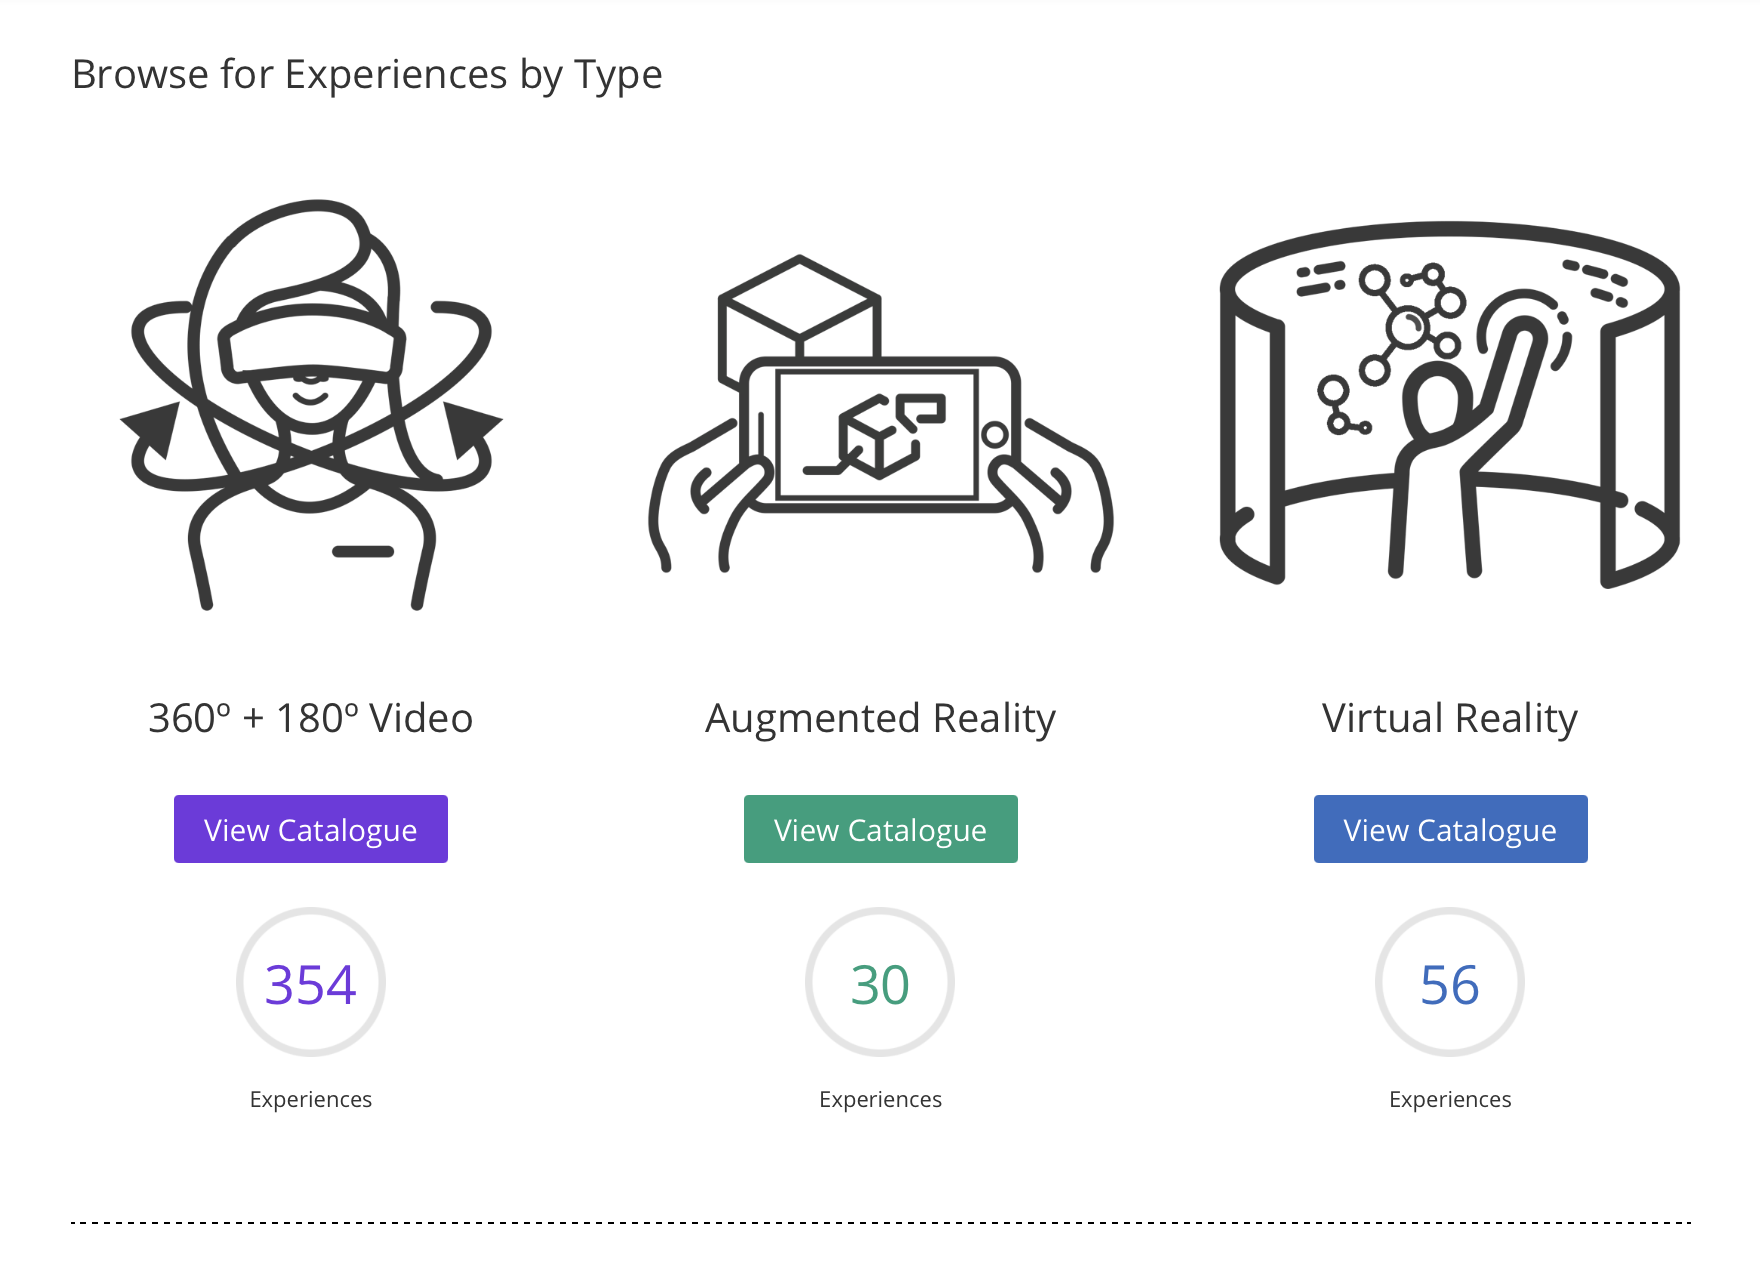Image resolution: width=1760 pixels, height=1284 pixels.
Task: Click the 30 experiences counter circle
Action: 880,982
